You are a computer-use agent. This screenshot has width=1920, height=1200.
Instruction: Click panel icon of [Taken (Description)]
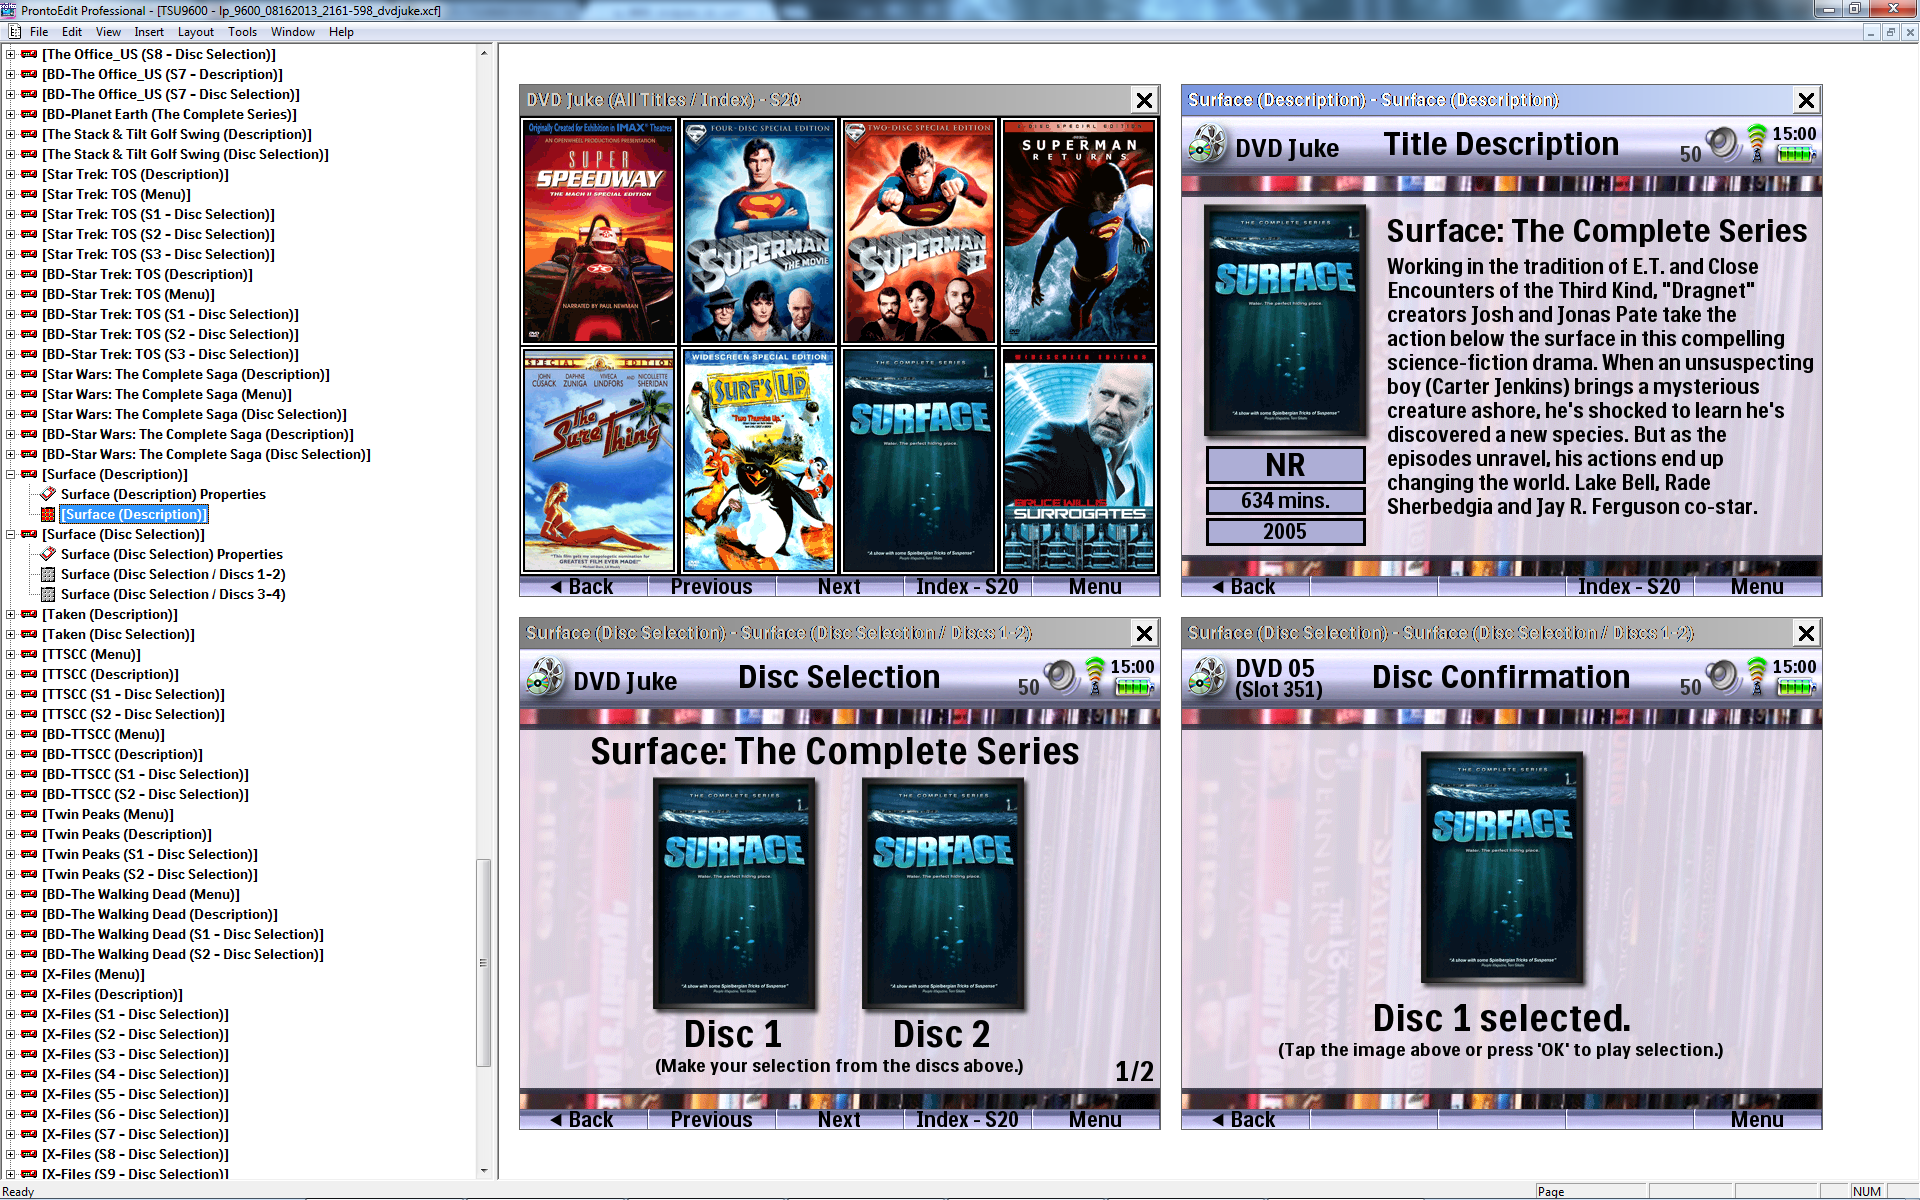[x=29, y=614]
